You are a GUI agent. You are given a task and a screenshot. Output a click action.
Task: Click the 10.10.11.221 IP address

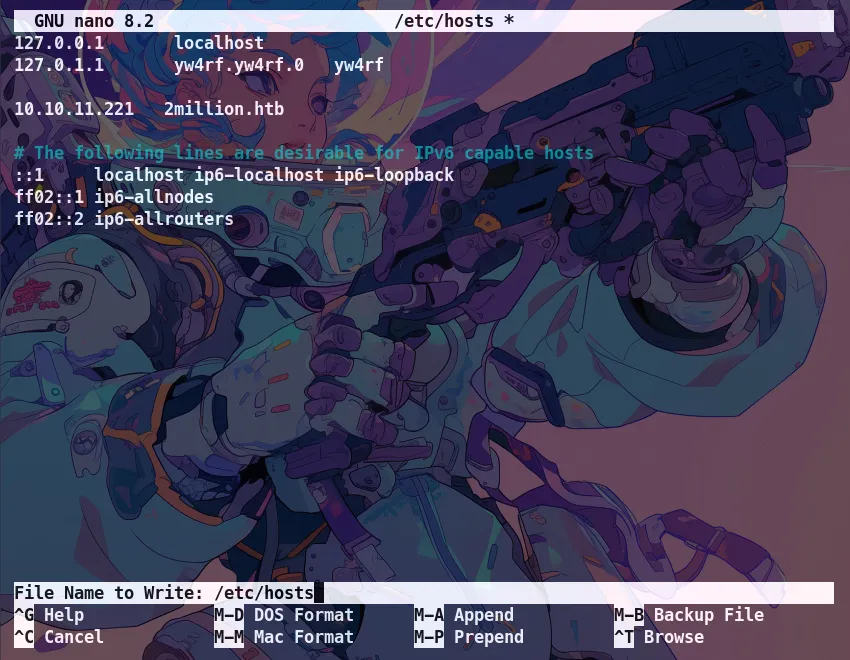click(x=74, y=109)
